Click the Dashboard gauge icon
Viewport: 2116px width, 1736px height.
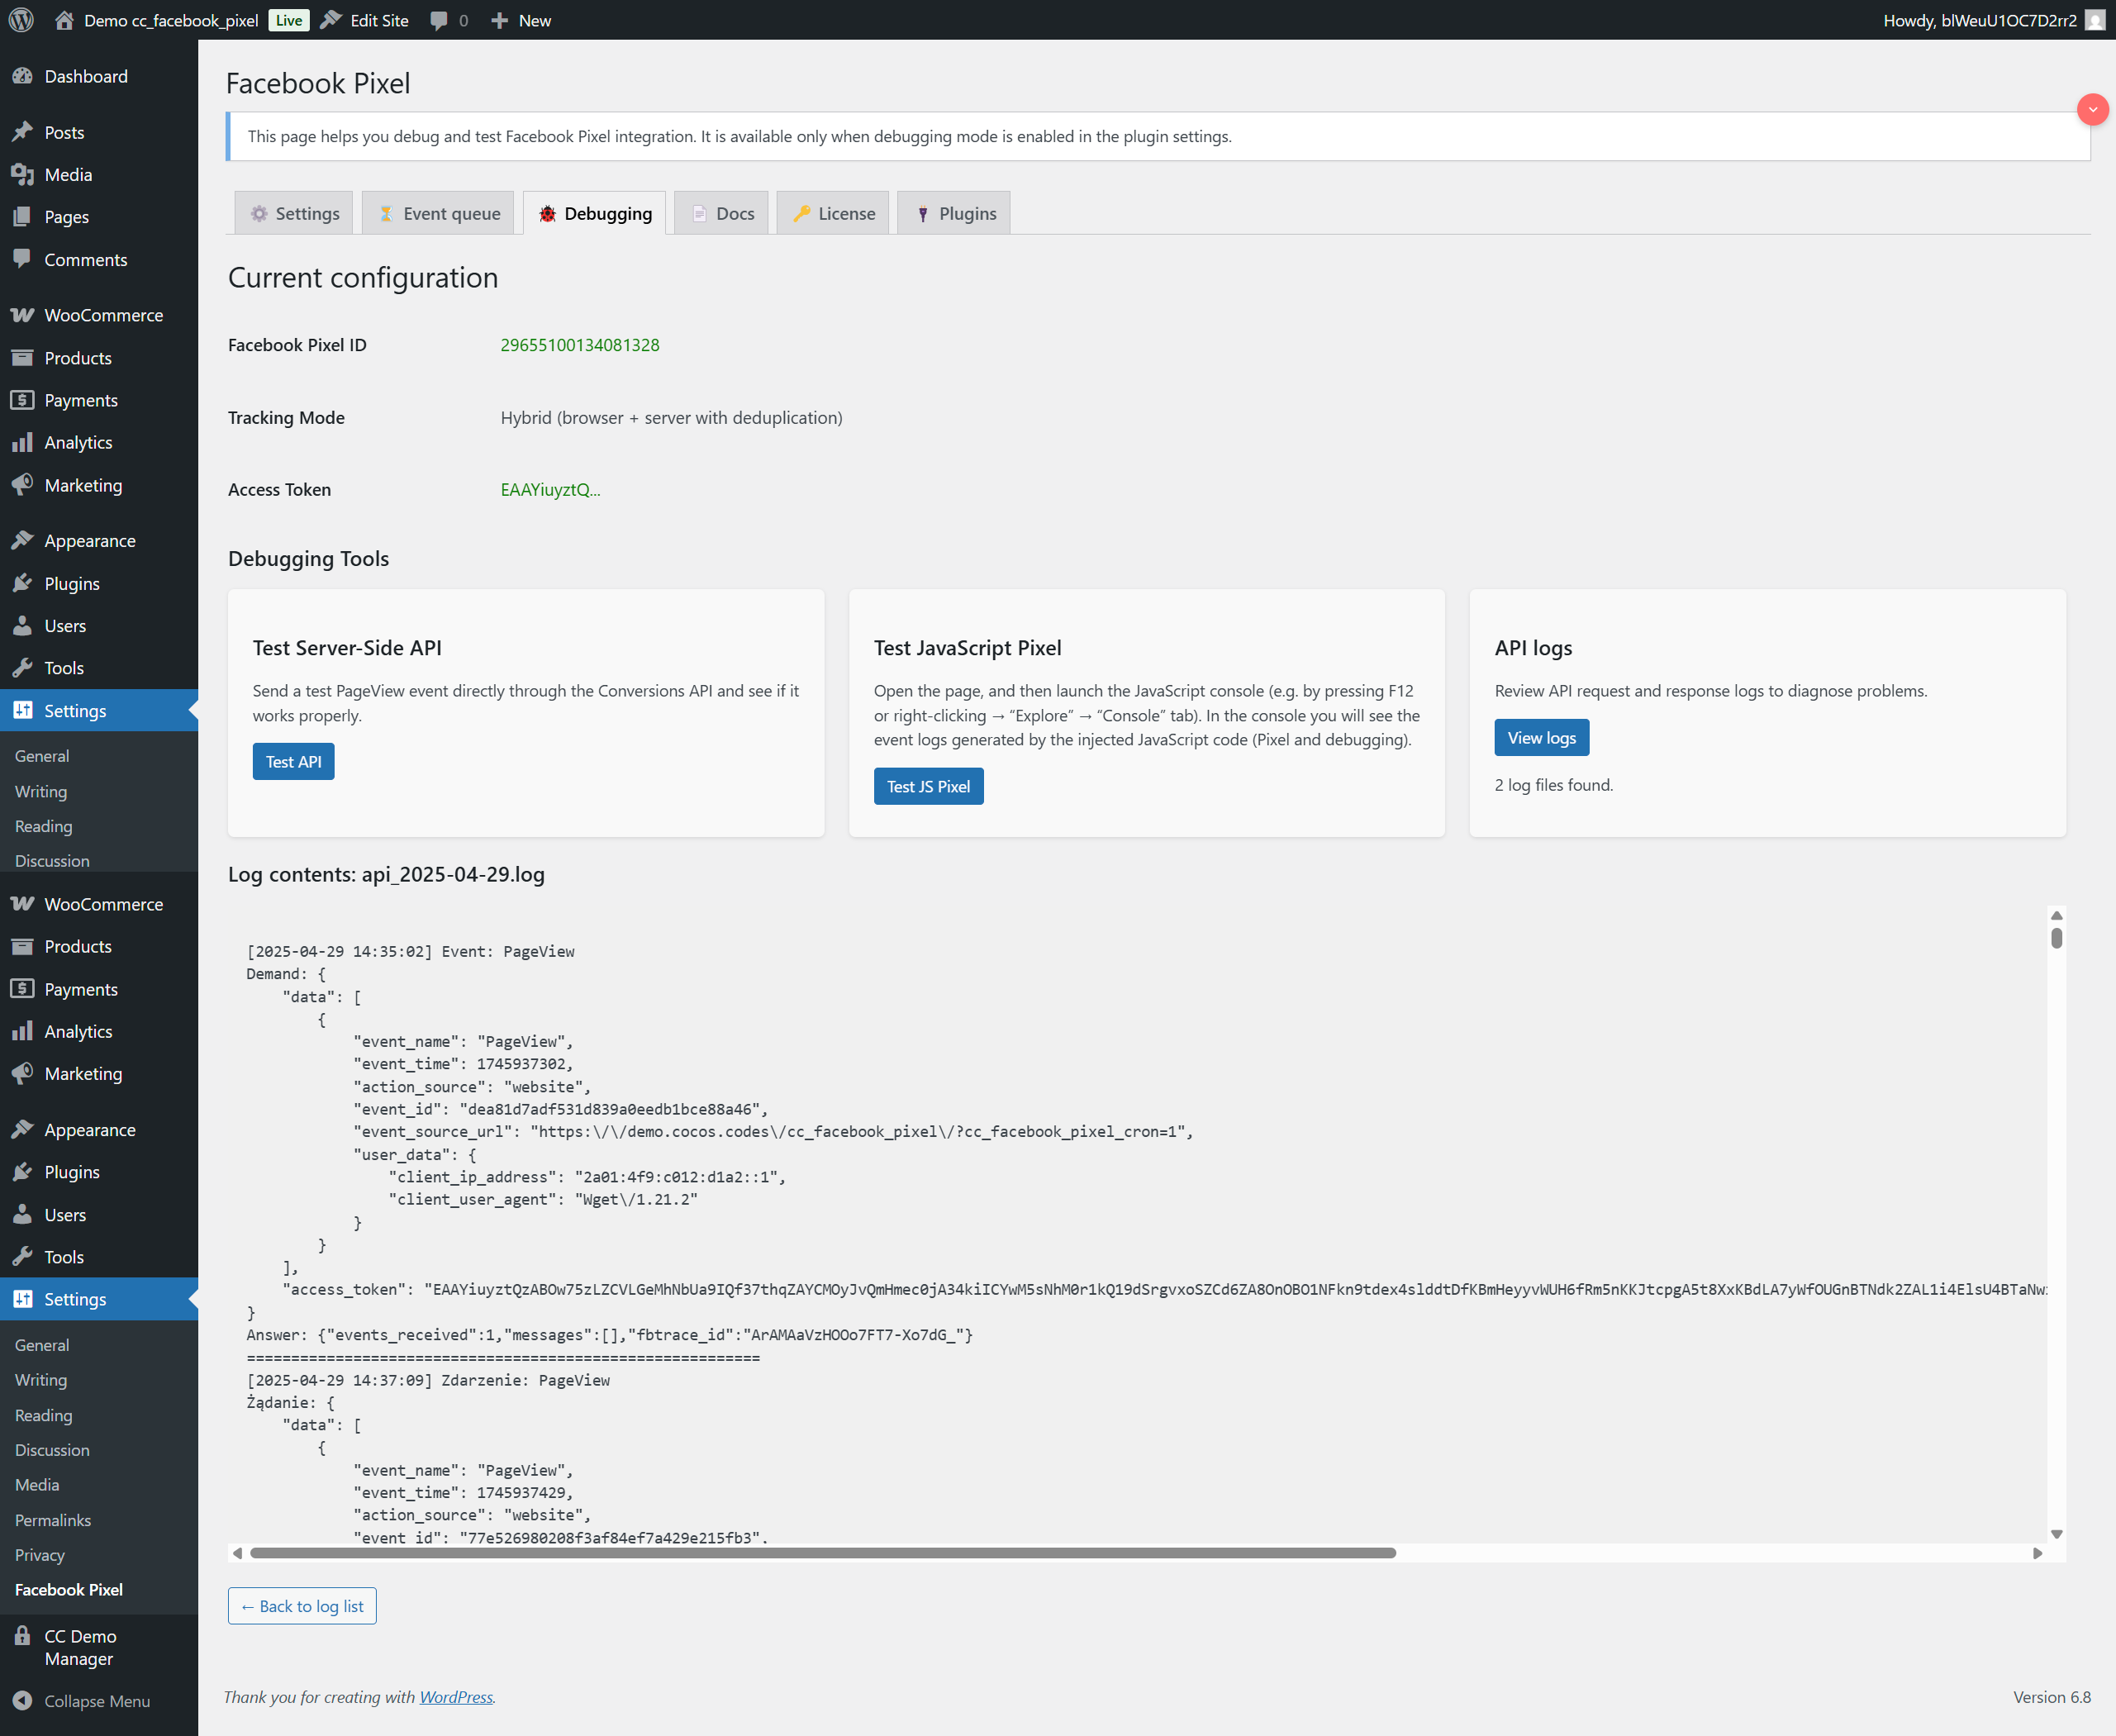point(22,76)
